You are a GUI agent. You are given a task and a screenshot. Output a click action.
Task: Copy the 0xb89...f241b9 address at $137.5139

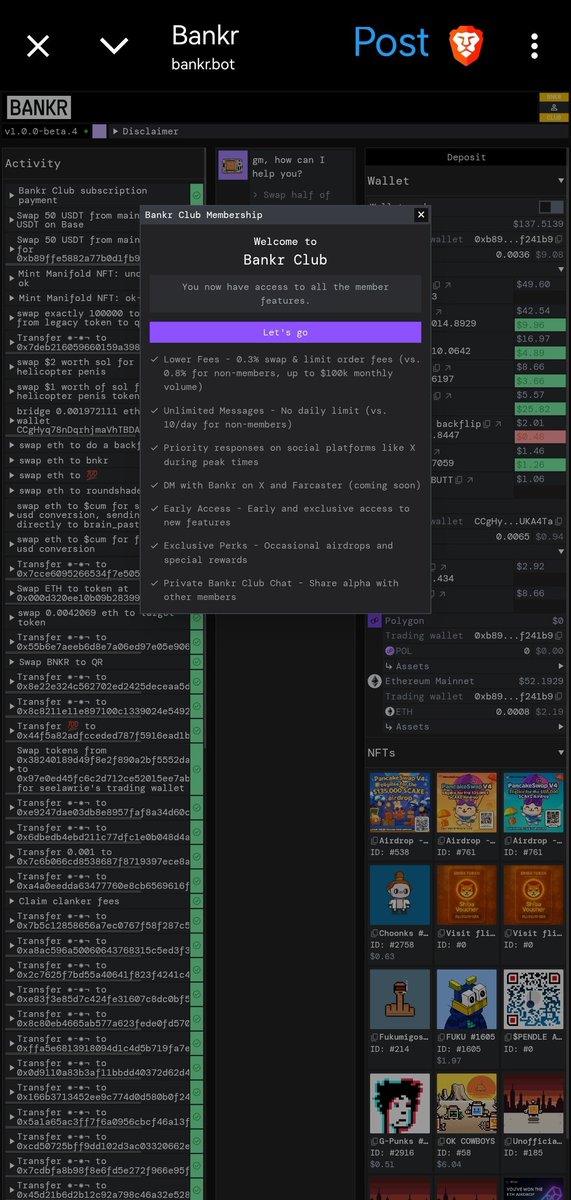(559, 241)
